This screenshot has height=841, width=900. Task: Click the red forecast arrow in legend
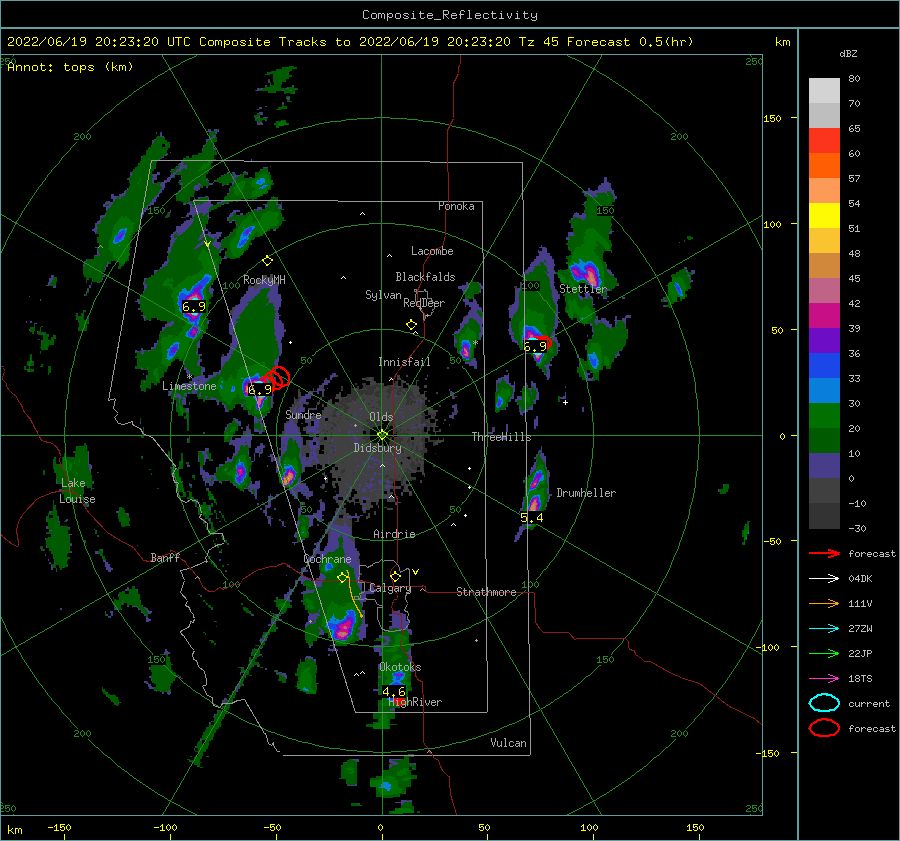pos(824,553)
